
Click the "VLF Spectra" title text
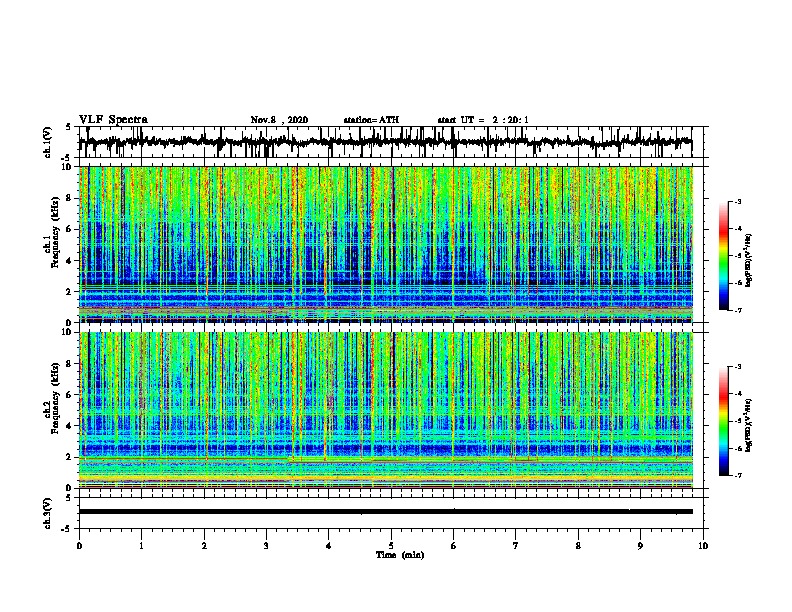point(113,120)
